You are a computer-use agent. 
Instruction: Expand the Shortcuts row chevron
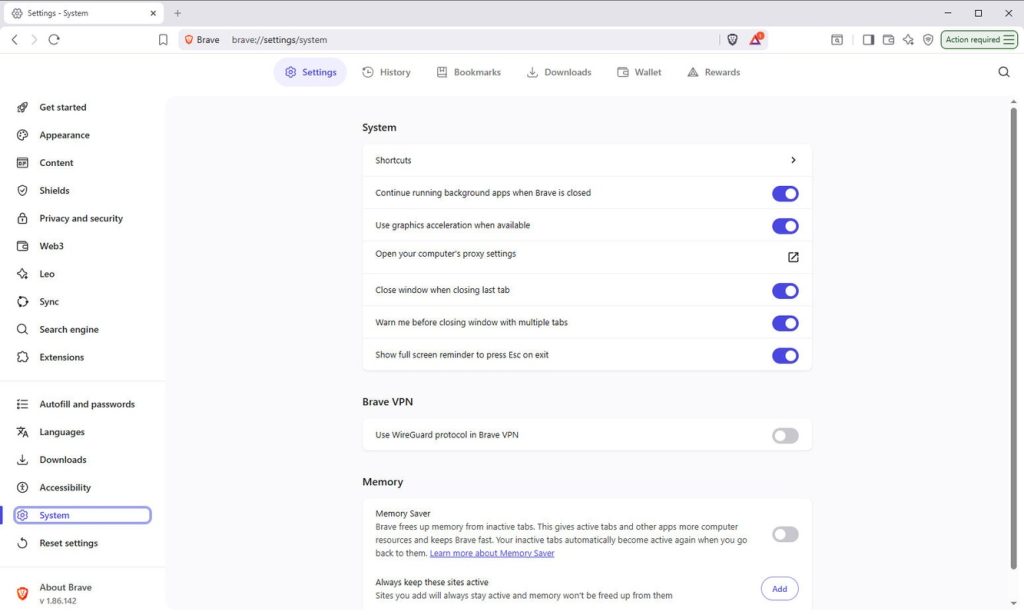point(793,160)
